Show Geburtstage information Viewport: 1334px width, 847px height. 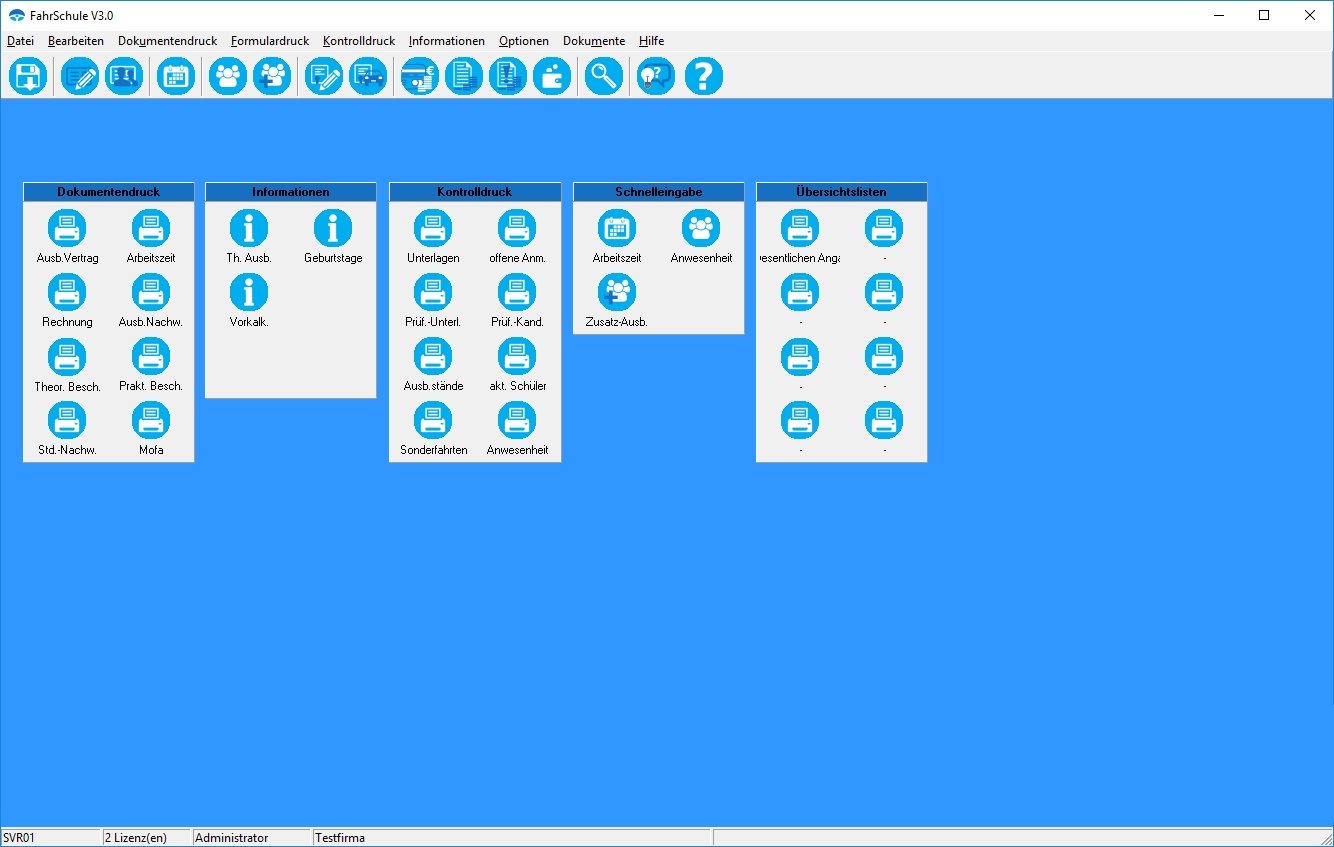(333, 229)
